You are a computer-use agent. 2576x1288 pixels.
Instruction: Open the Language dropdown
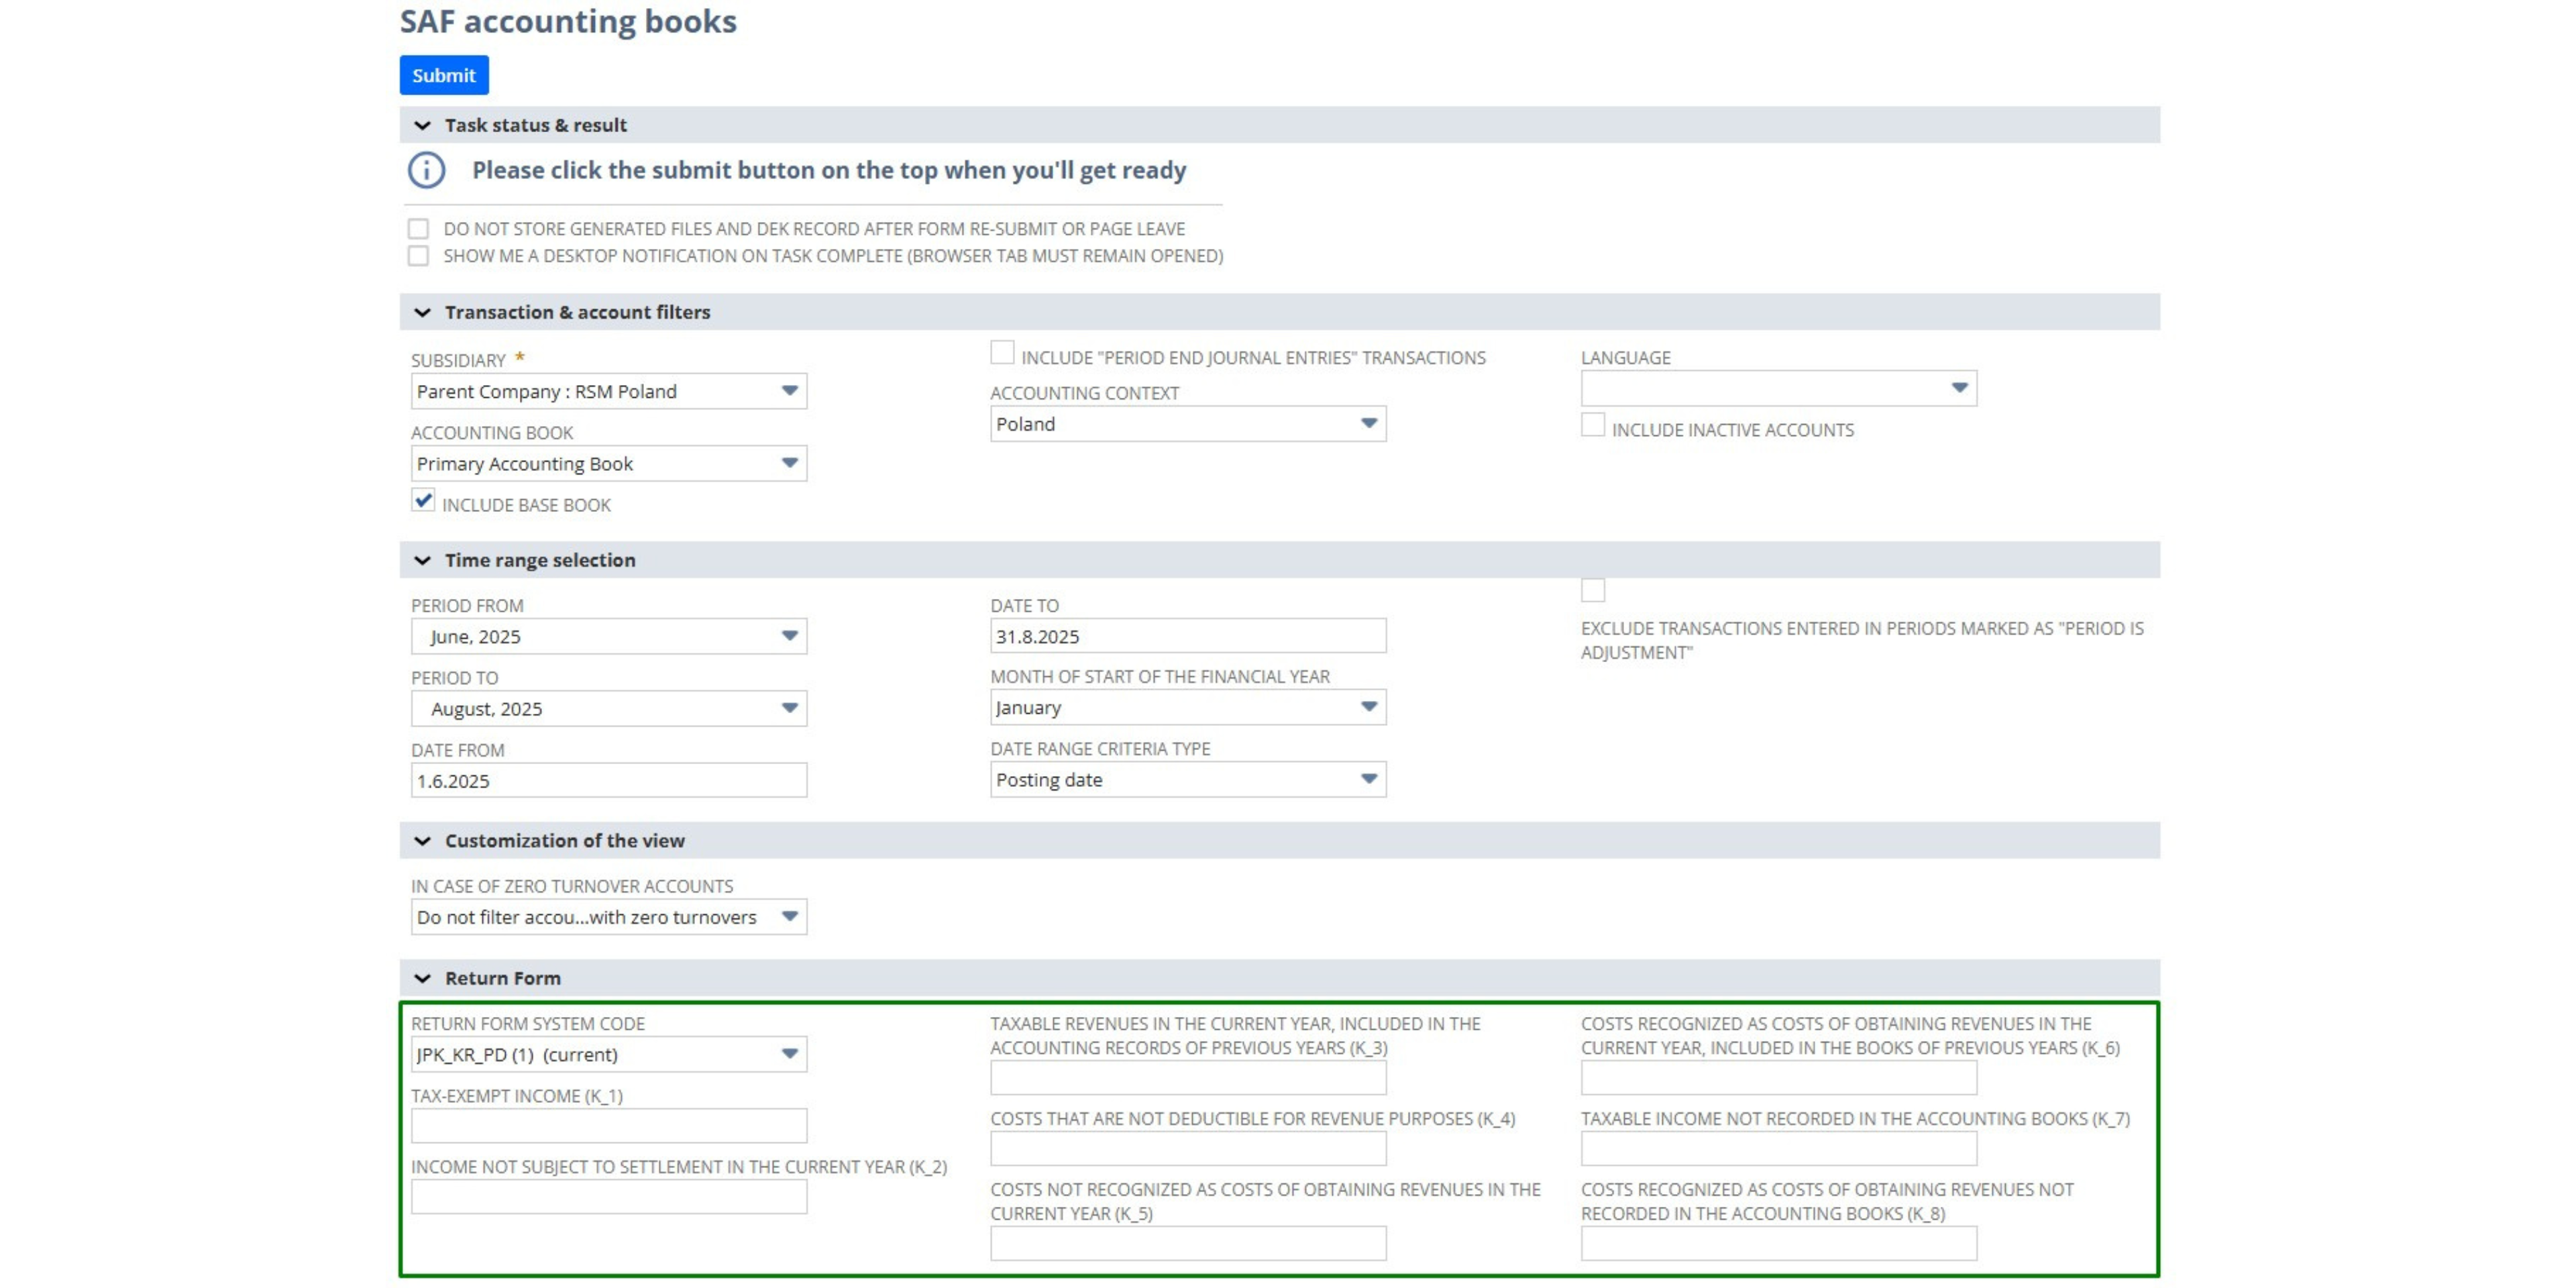(x=1959, y=387)
